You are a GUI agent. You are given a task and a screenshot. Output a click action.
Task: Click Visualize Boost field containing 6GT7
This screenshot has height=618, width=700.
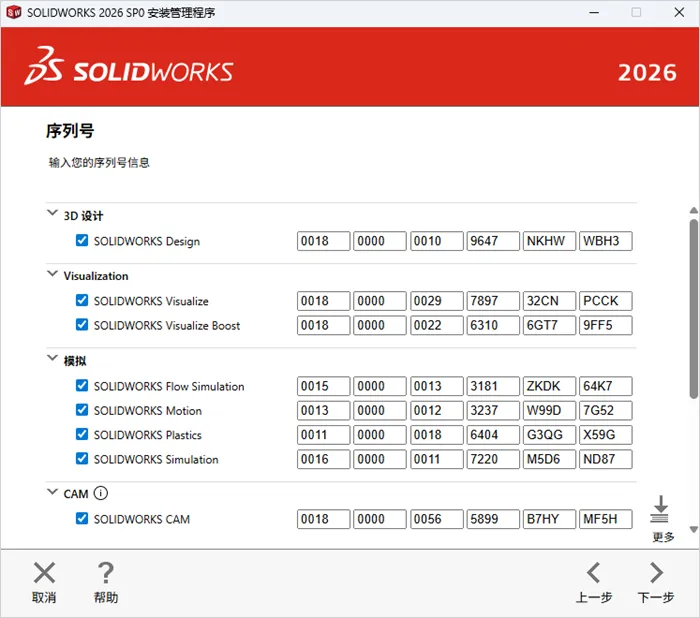549,326
